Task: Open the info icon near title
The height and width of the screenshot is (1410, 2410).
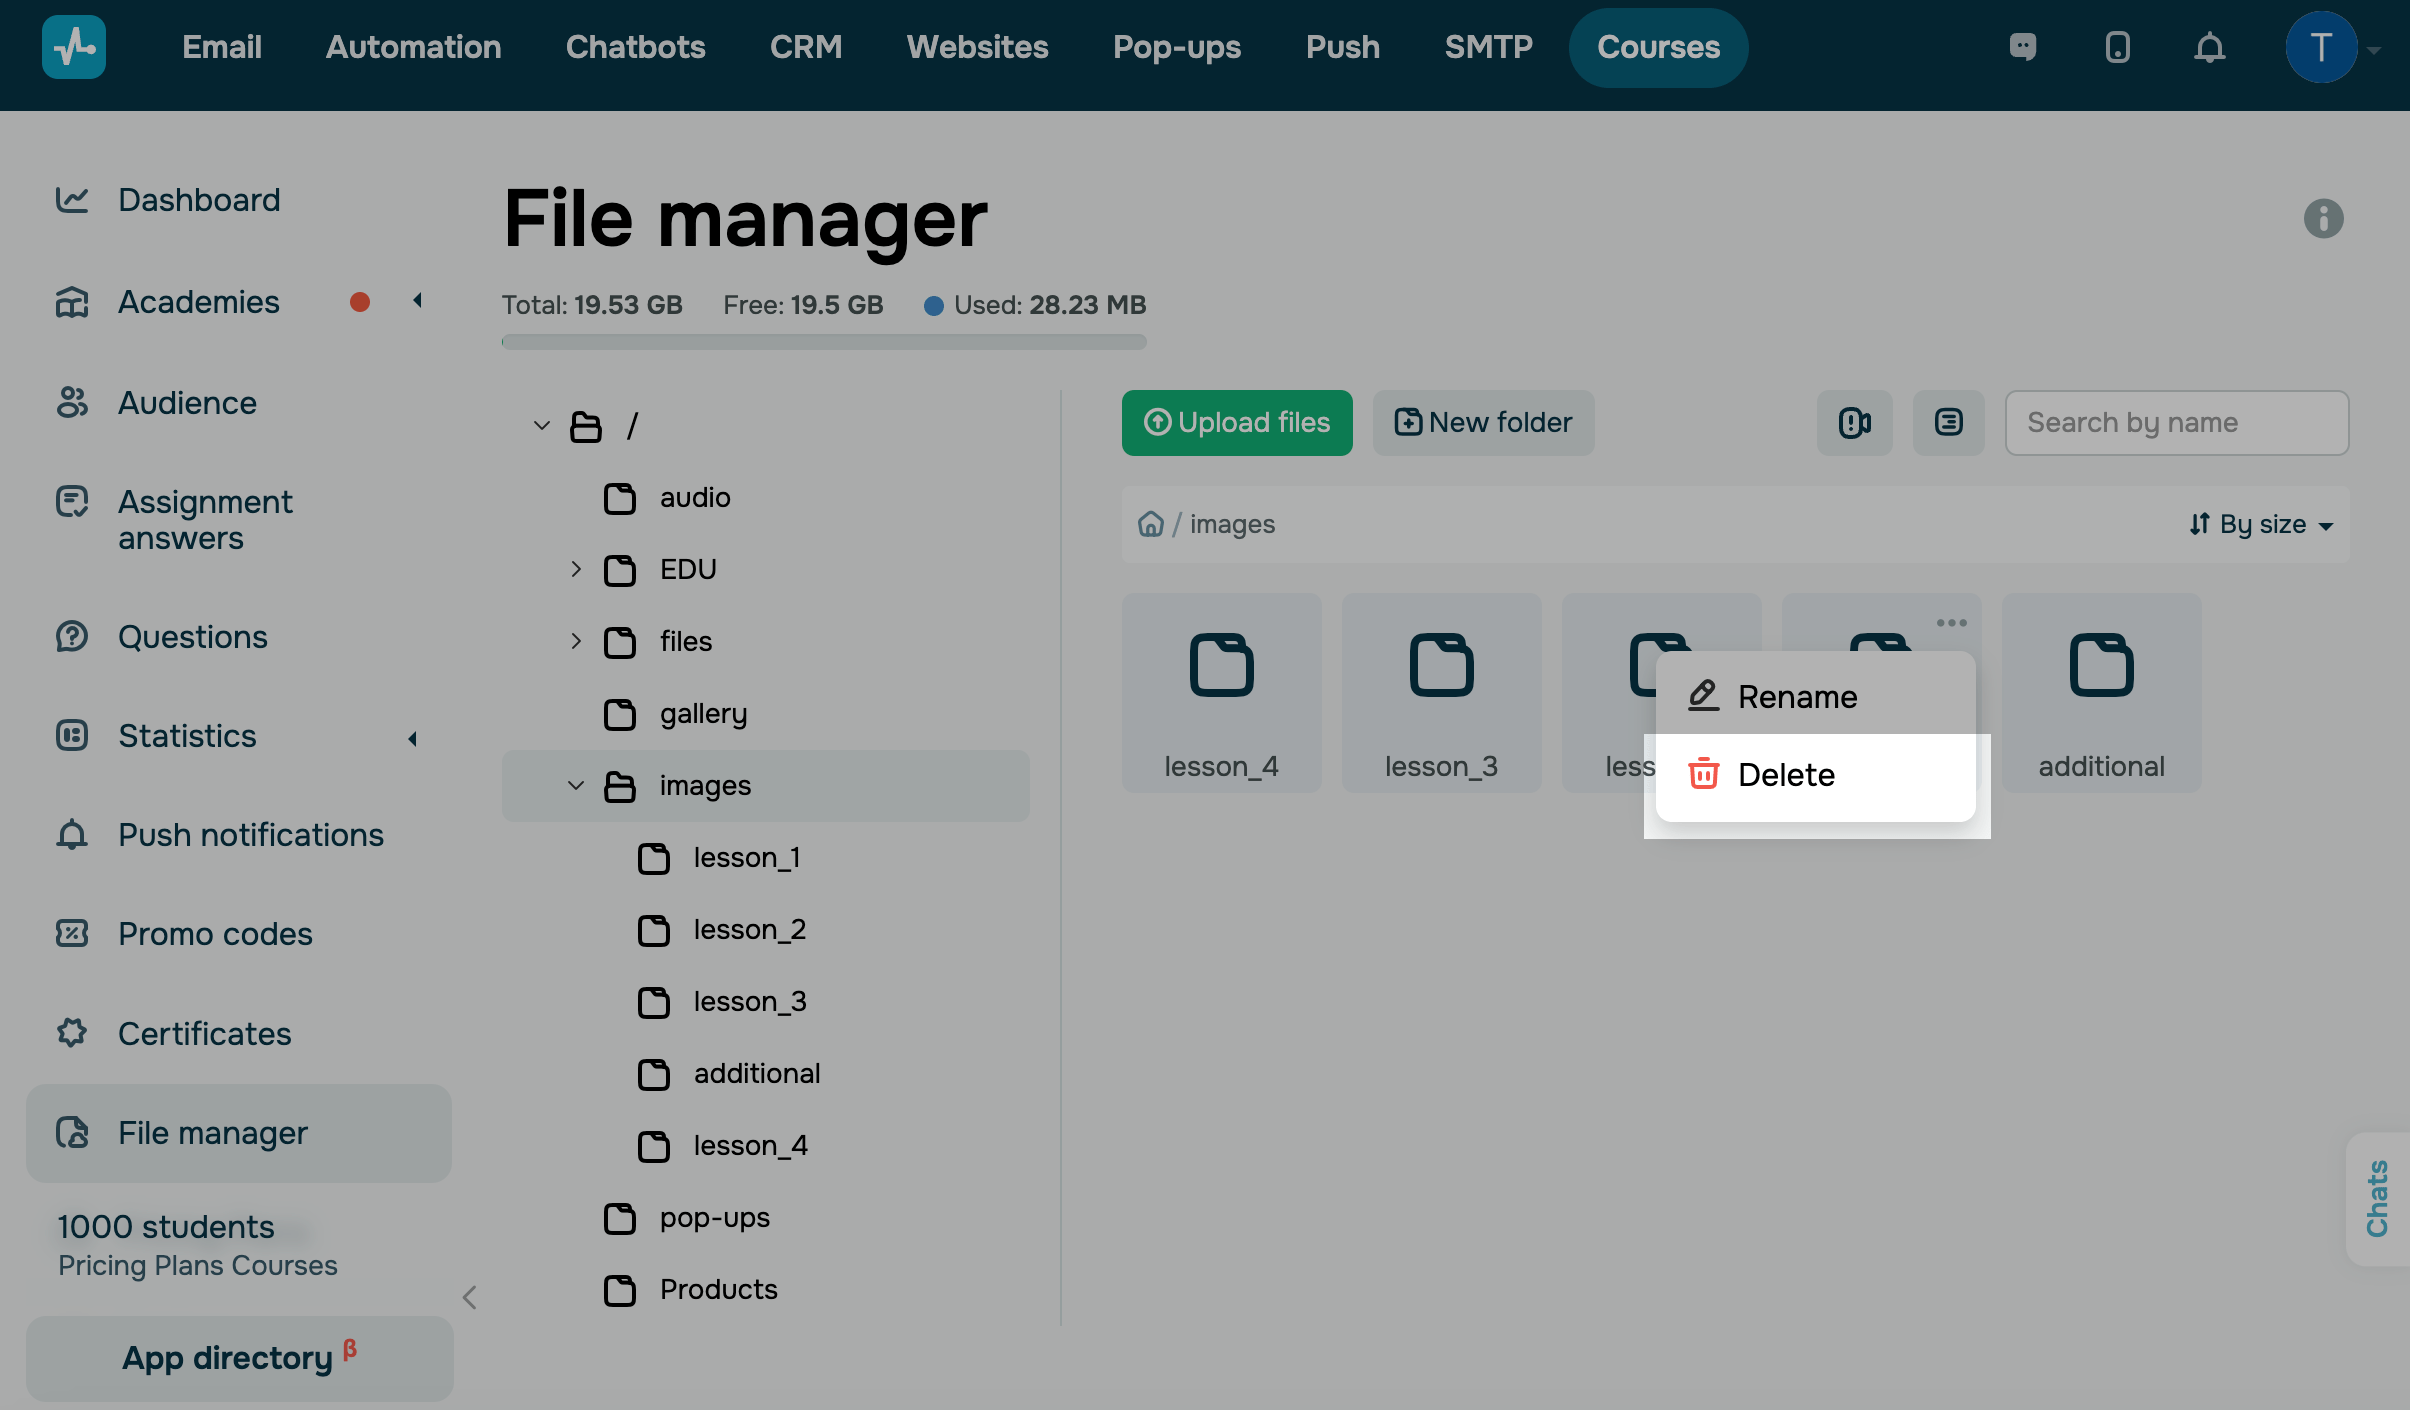Action: point(2323,218)
